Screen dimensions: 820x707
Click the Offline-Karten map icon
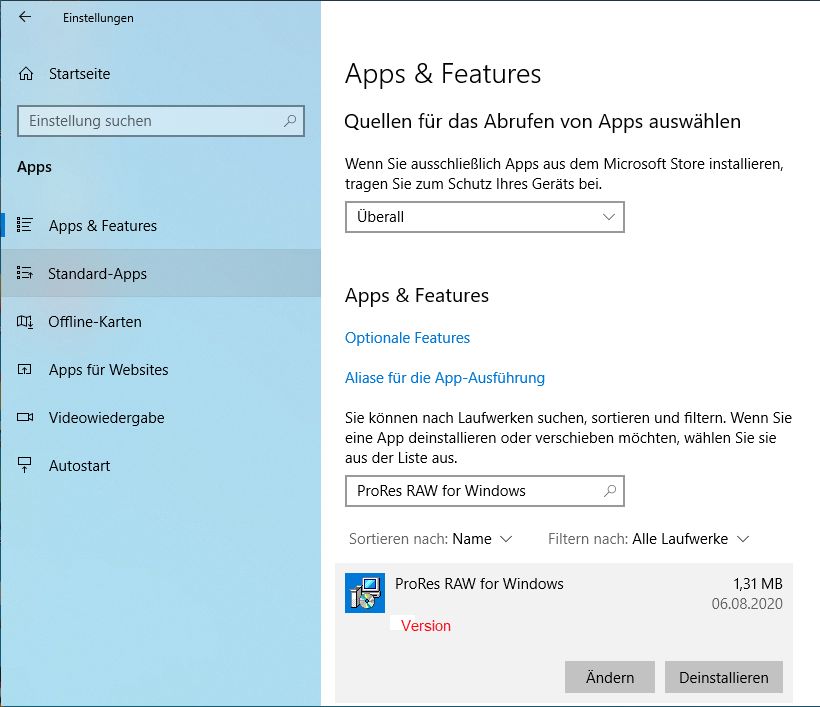tap(26, 321)
